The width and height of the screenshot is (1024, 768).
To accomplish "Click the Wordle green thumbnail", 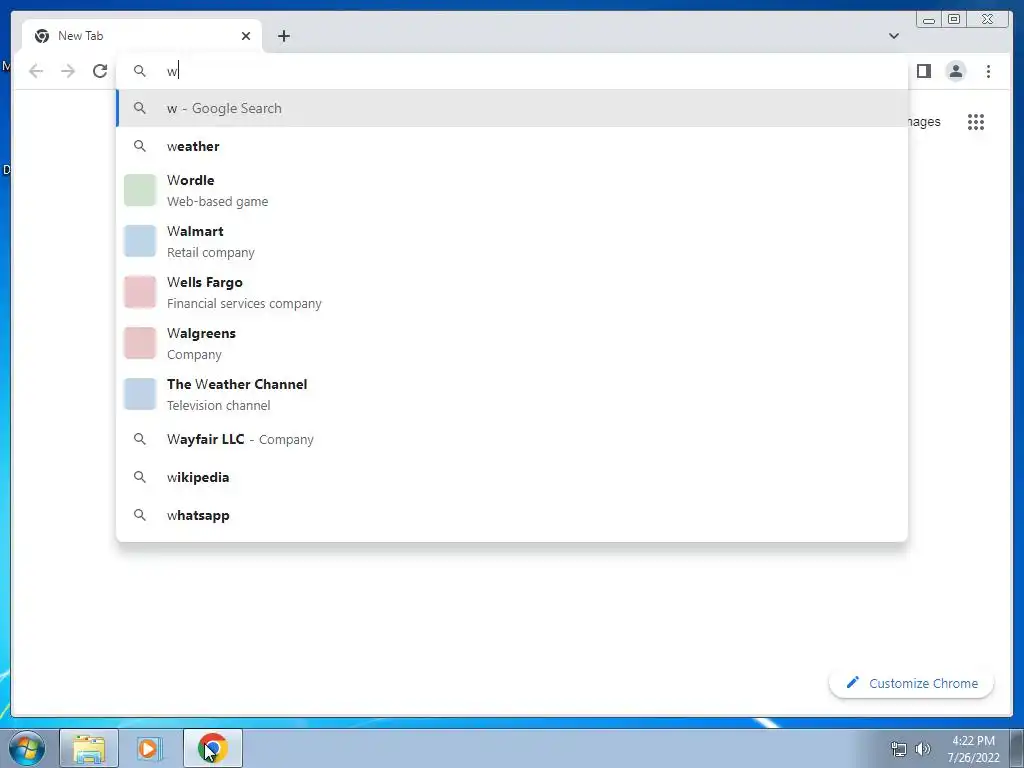I will (x=140, y=191).
